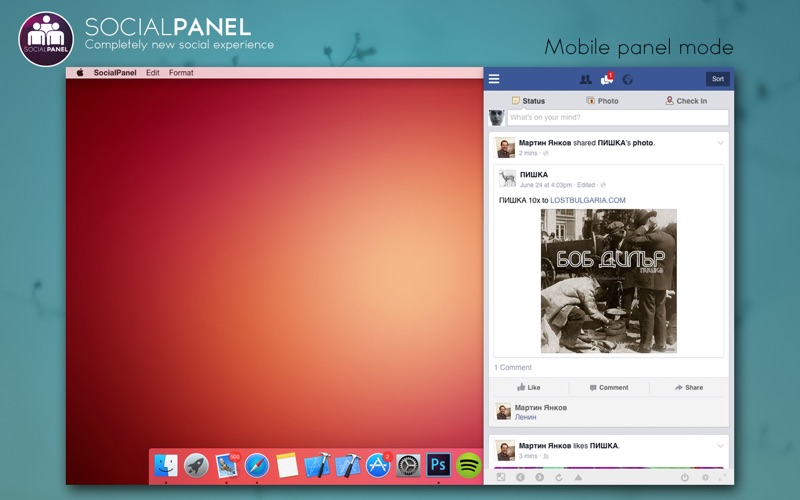This screenshot has height=500, width=800.
Task: Select the Photo tab
Action: (x=602, y=101)
